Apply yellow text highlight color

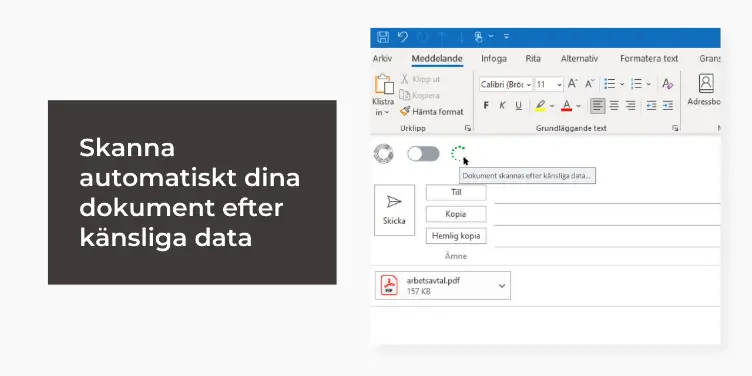coord(540,106)
